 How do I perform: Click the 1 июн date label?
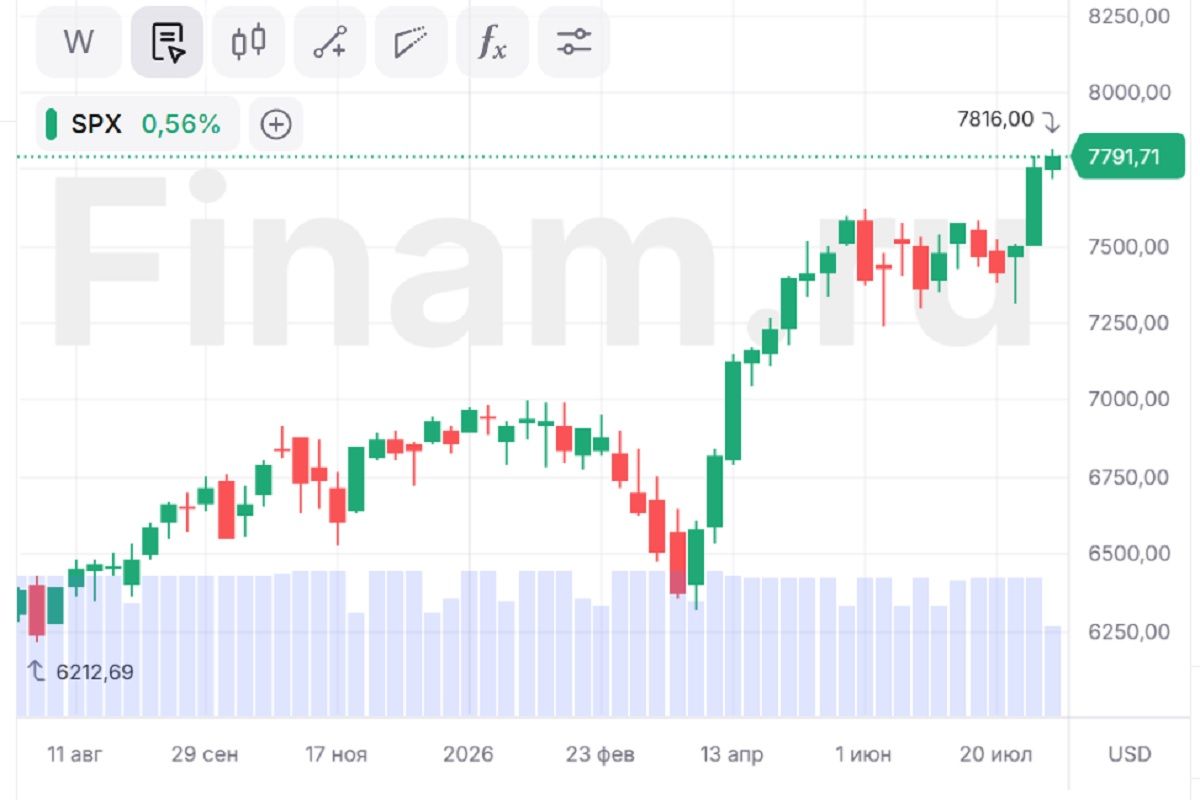862,754
